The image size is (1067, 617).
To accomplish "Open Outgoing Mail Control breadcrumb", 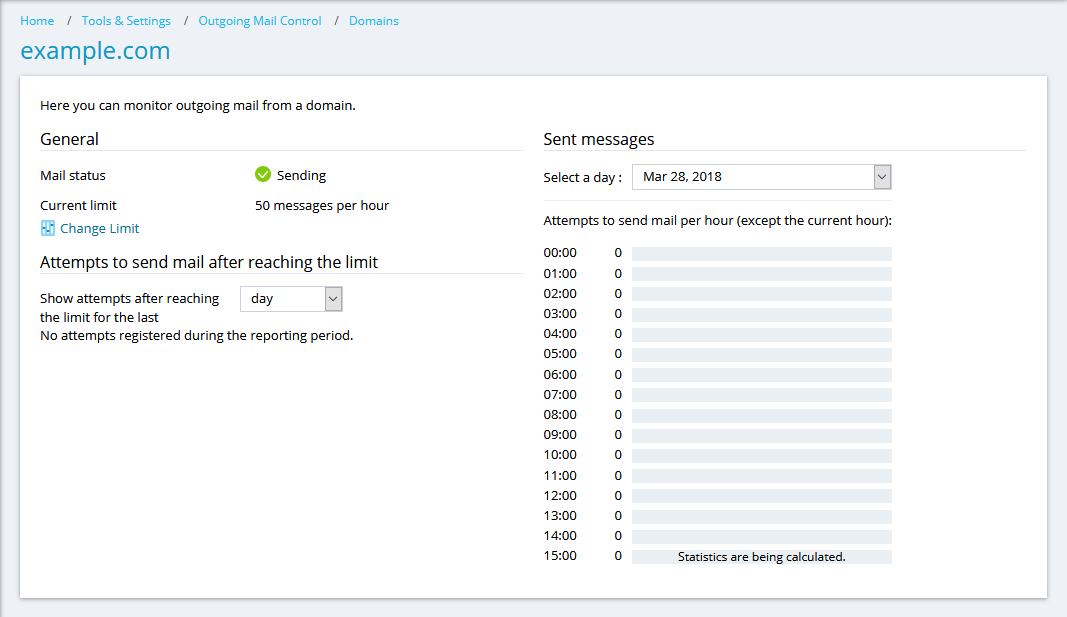I will click(260, 20).
